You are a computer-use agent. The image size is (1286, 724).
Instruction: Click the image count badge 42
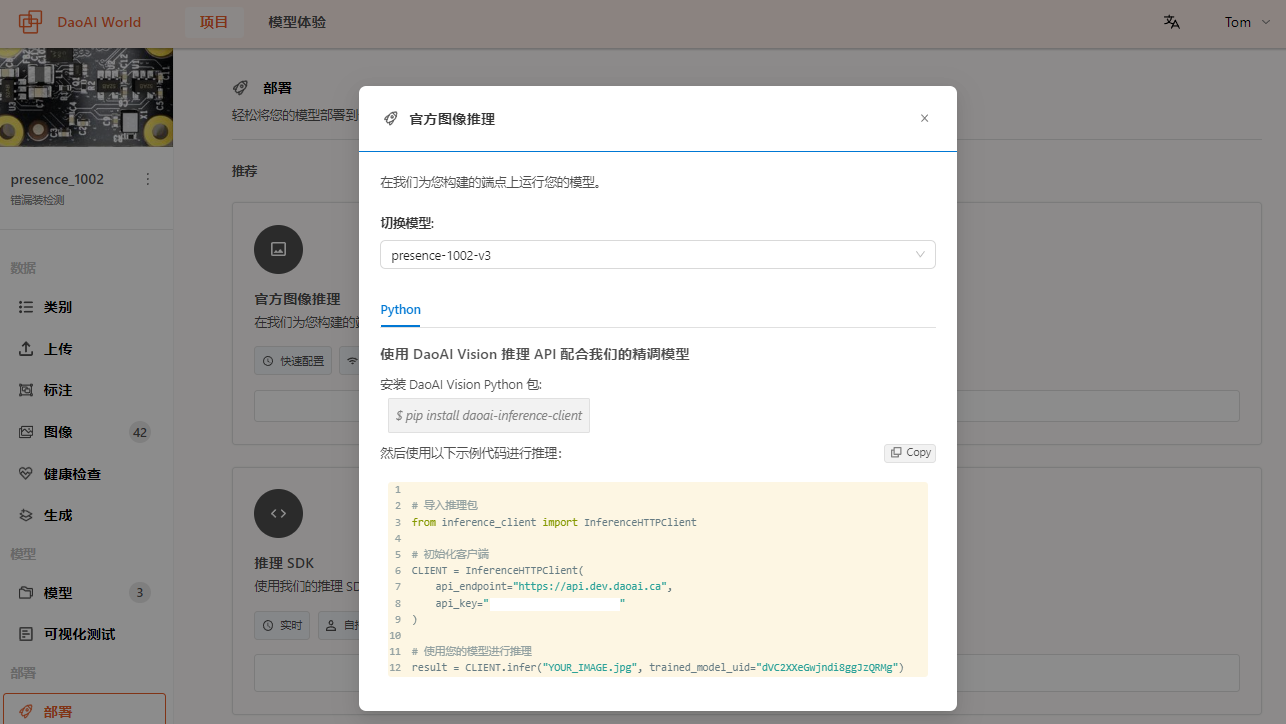point(140,432)
